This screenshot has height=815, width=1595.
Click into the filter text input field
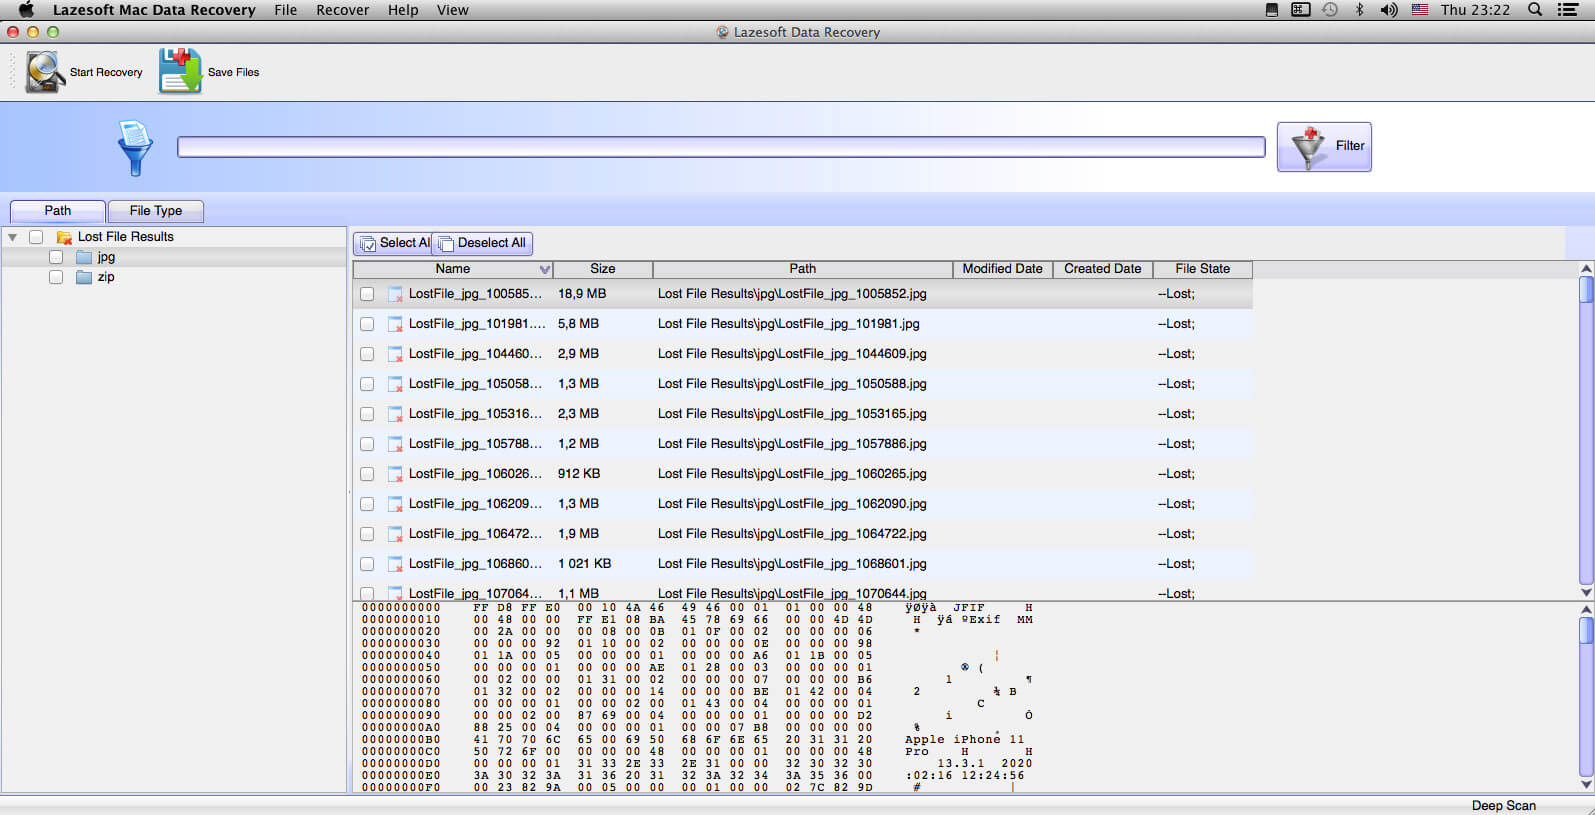pos(721,147)
